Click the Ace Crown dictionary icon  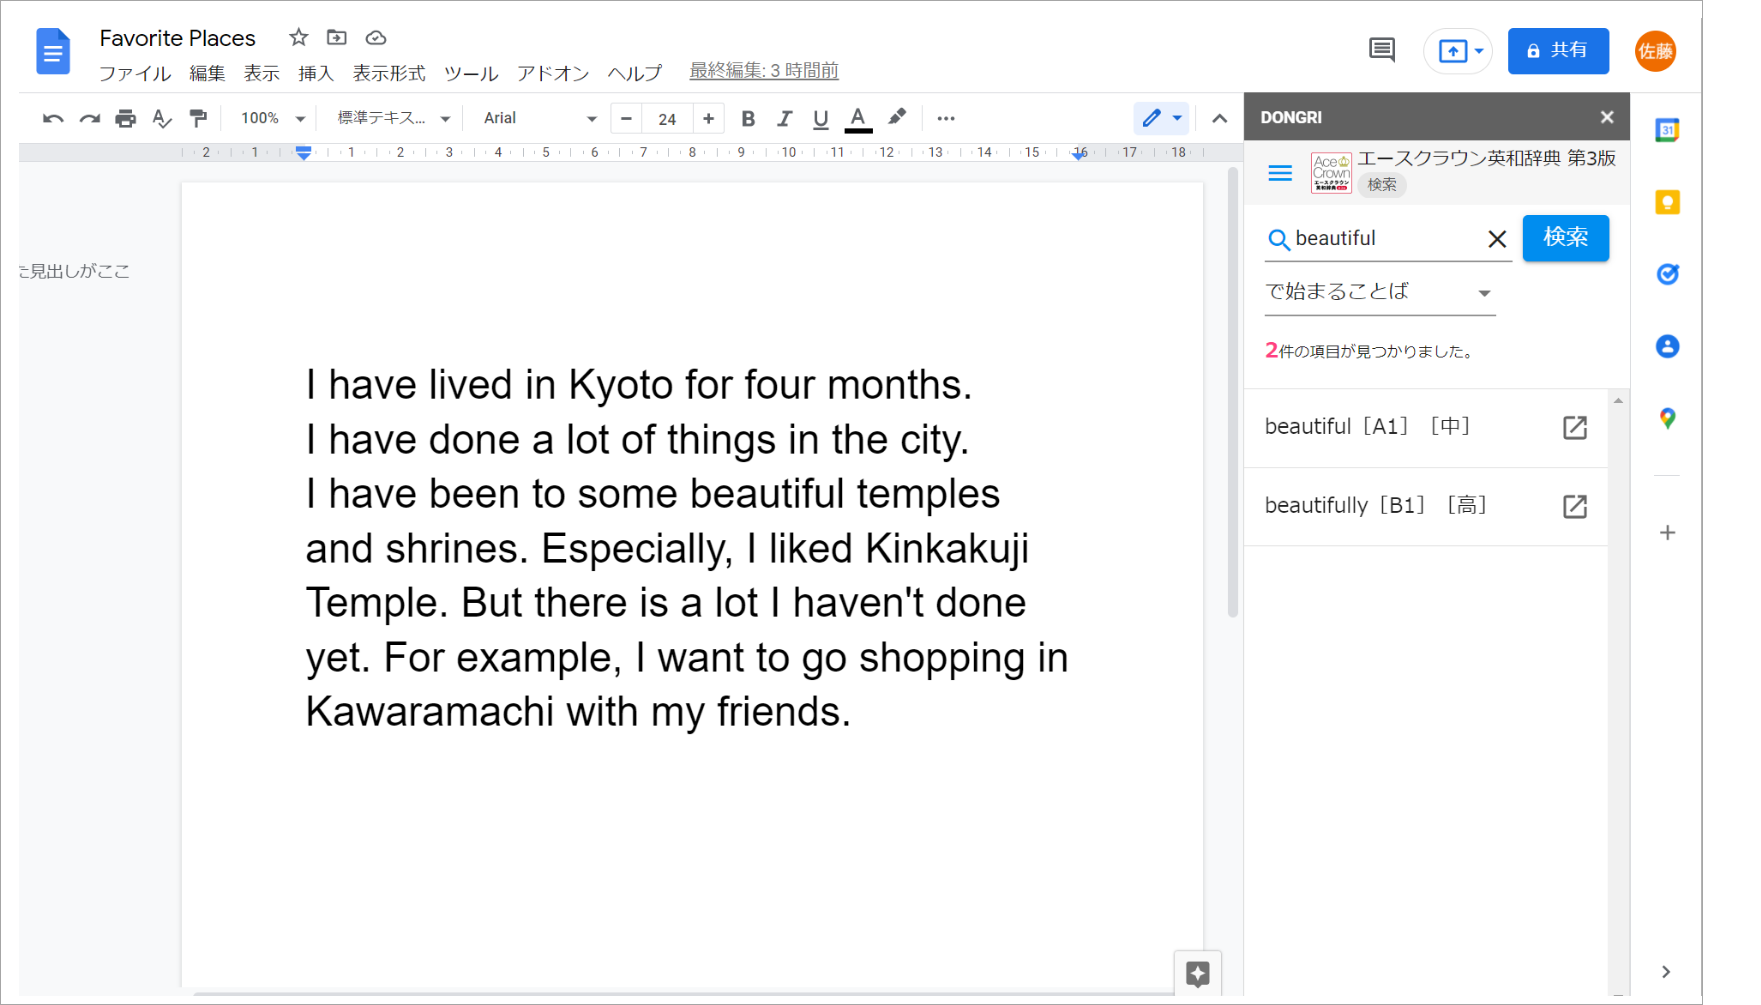(1331, 173)
